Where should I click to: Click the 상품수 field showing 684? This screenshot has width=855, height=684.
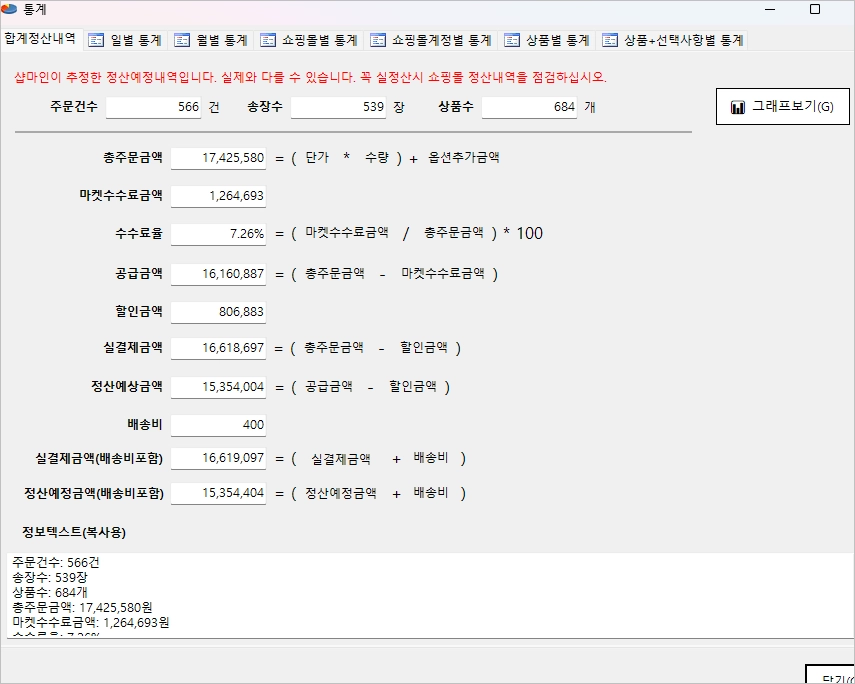tap(529, 107)
